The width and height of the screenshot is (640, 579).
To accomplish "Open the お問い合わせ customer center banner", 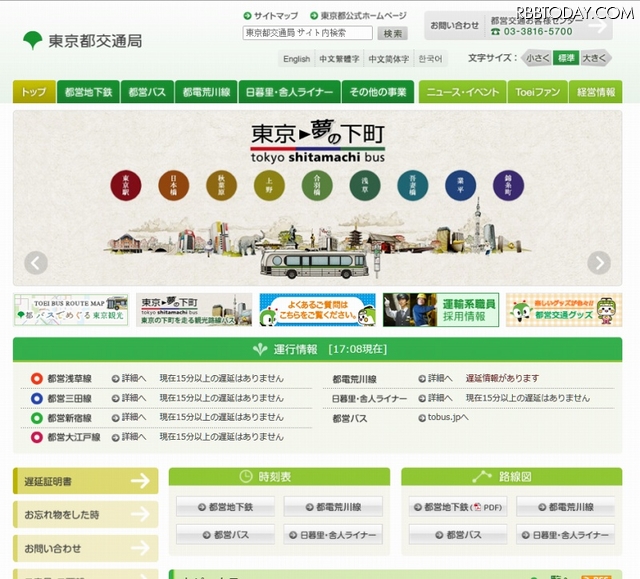I will coord(518,26).
